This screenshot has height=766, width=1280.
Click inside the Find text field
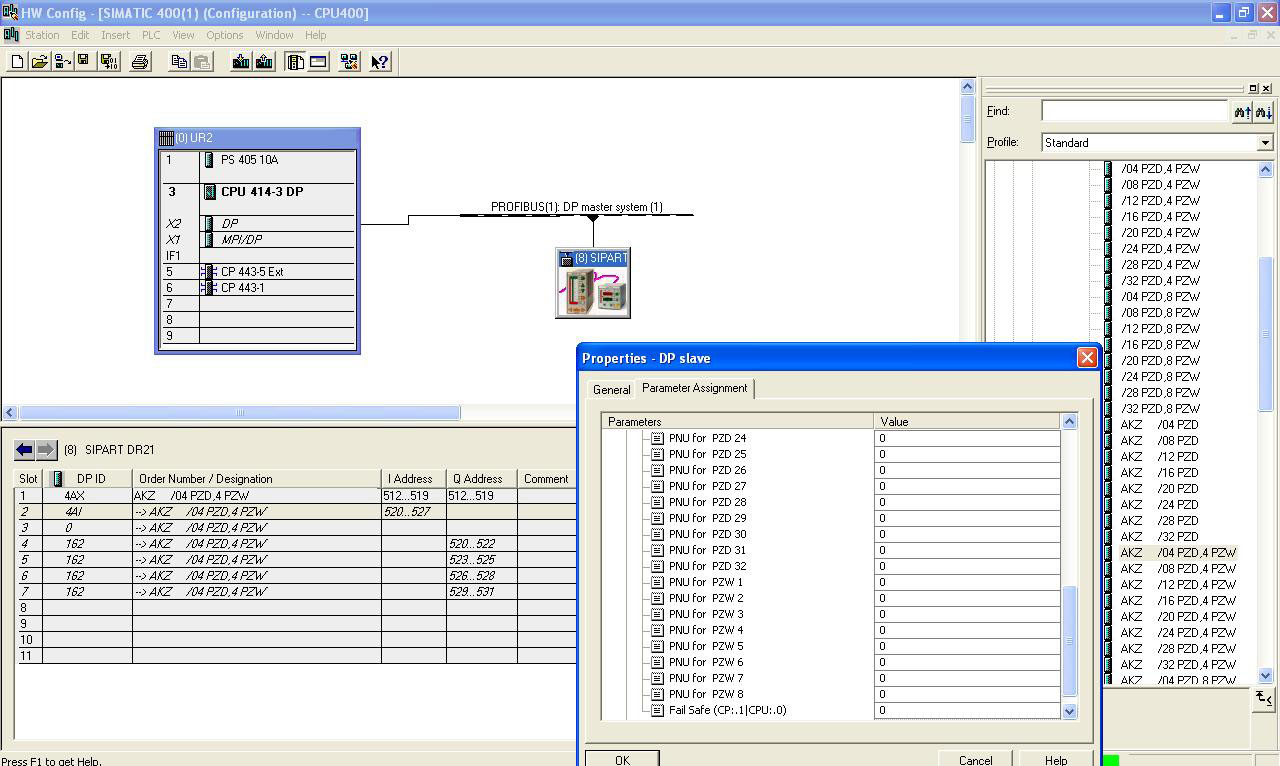[x=1134, y=111]
